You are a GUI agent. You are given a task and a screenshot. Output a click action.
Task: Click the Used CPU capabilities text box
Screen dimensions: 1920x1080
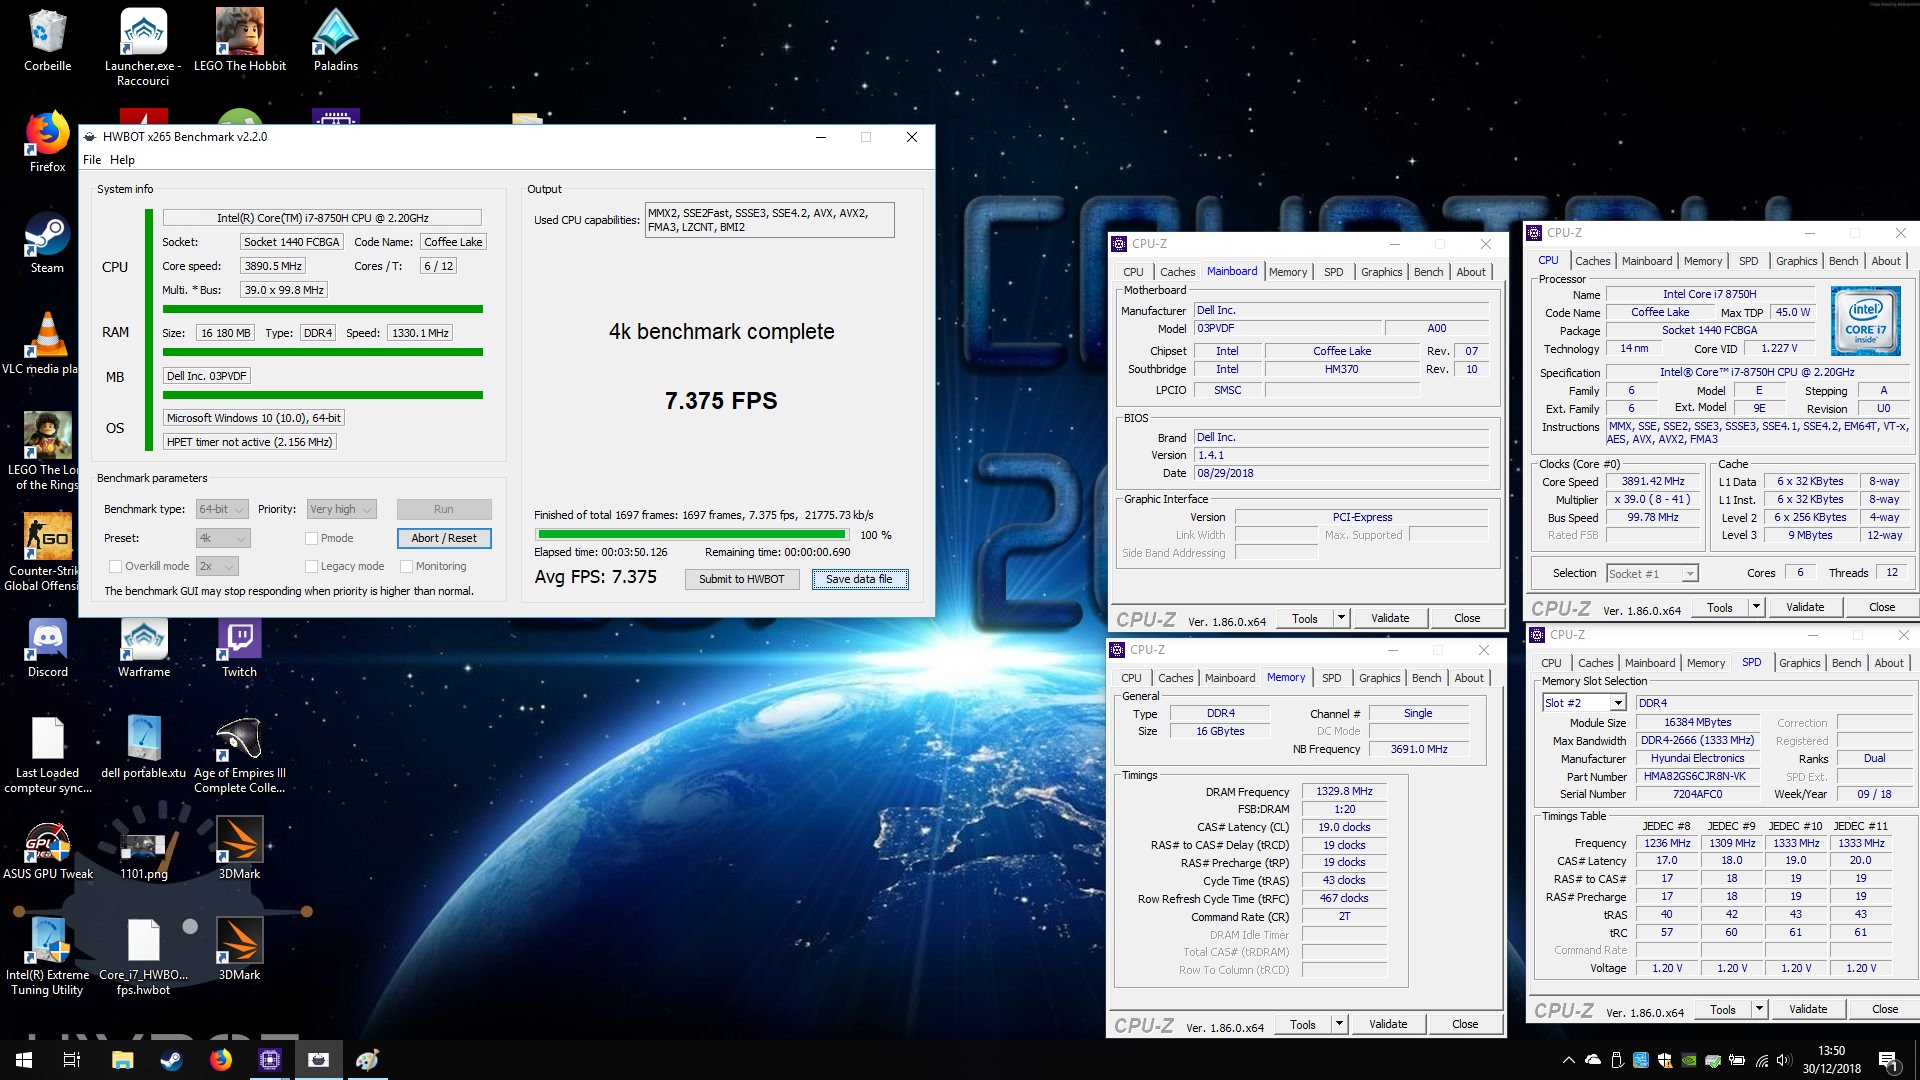[769, 220]
